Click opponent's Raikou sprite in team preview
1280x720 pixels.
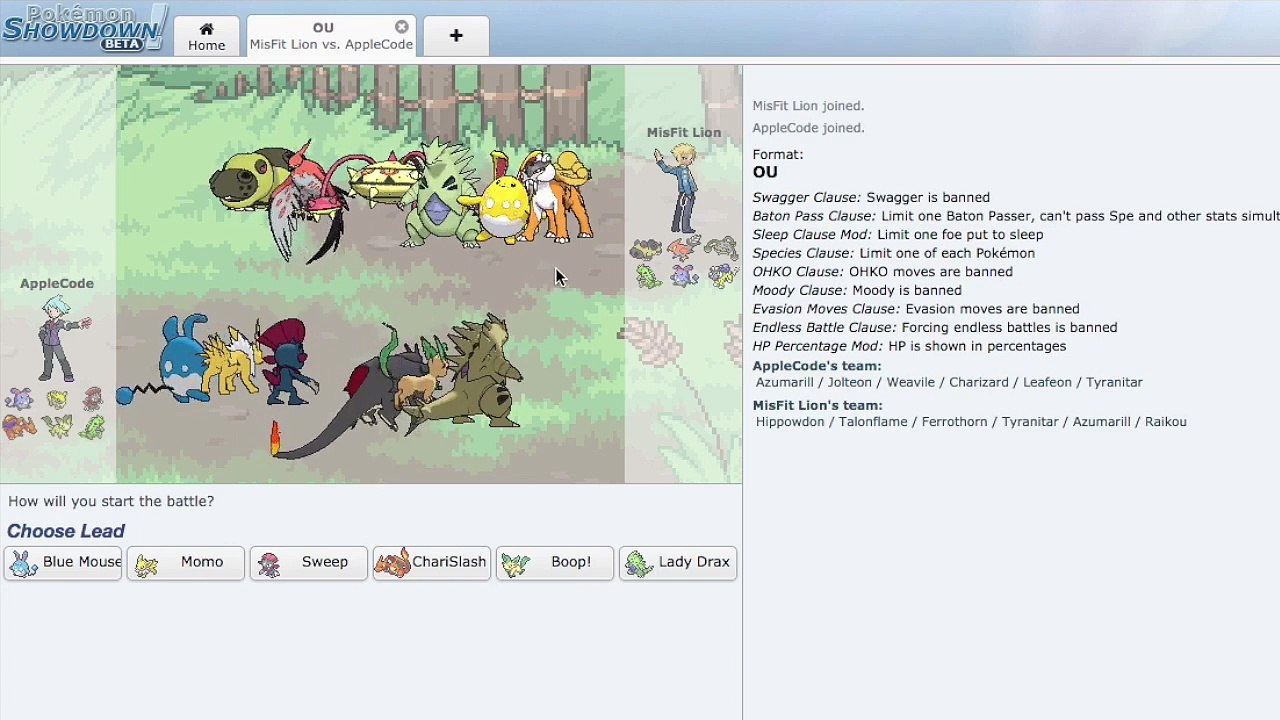tap(558, 195)
